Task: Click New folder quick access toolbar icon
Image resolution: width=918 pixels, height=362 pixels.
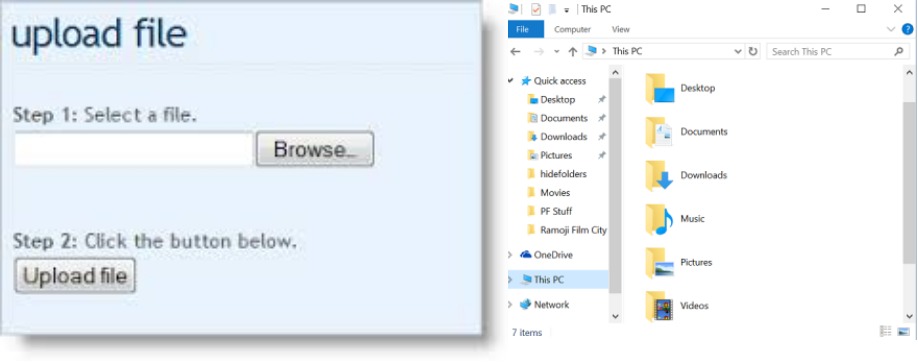Action: [x=552, y=9]
